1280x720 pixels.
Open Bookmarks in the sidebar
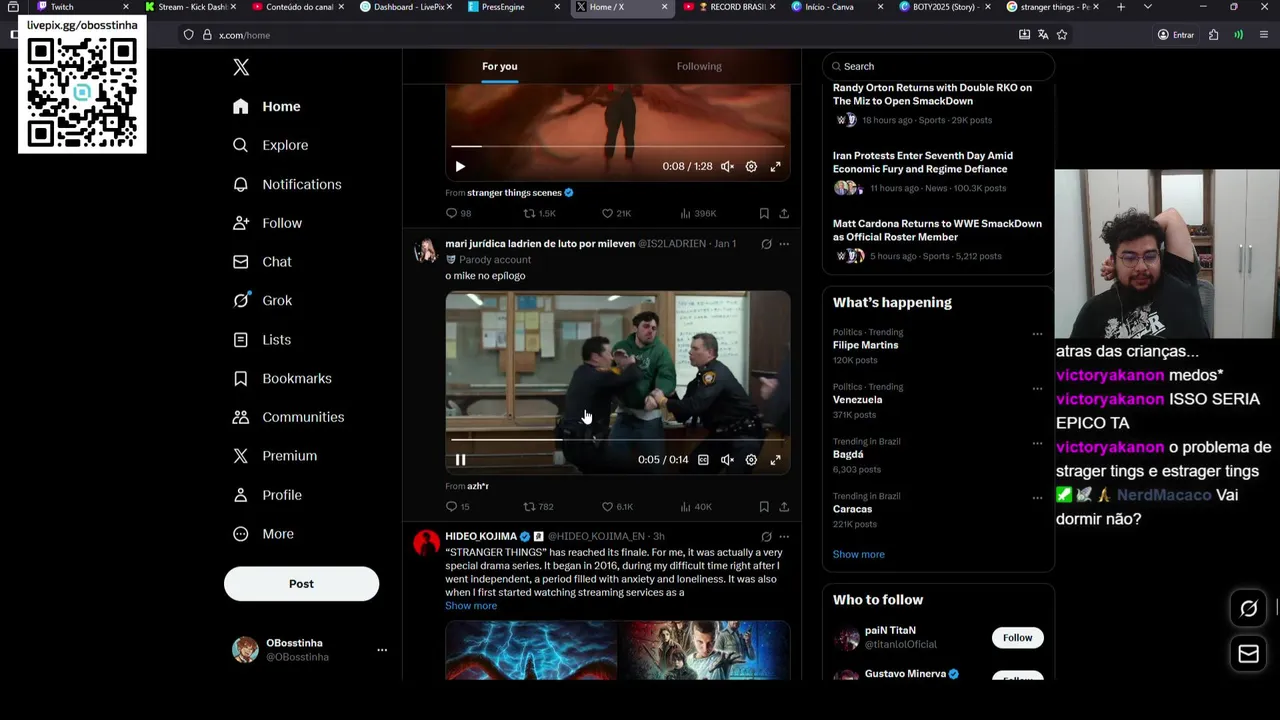point(282,378)
